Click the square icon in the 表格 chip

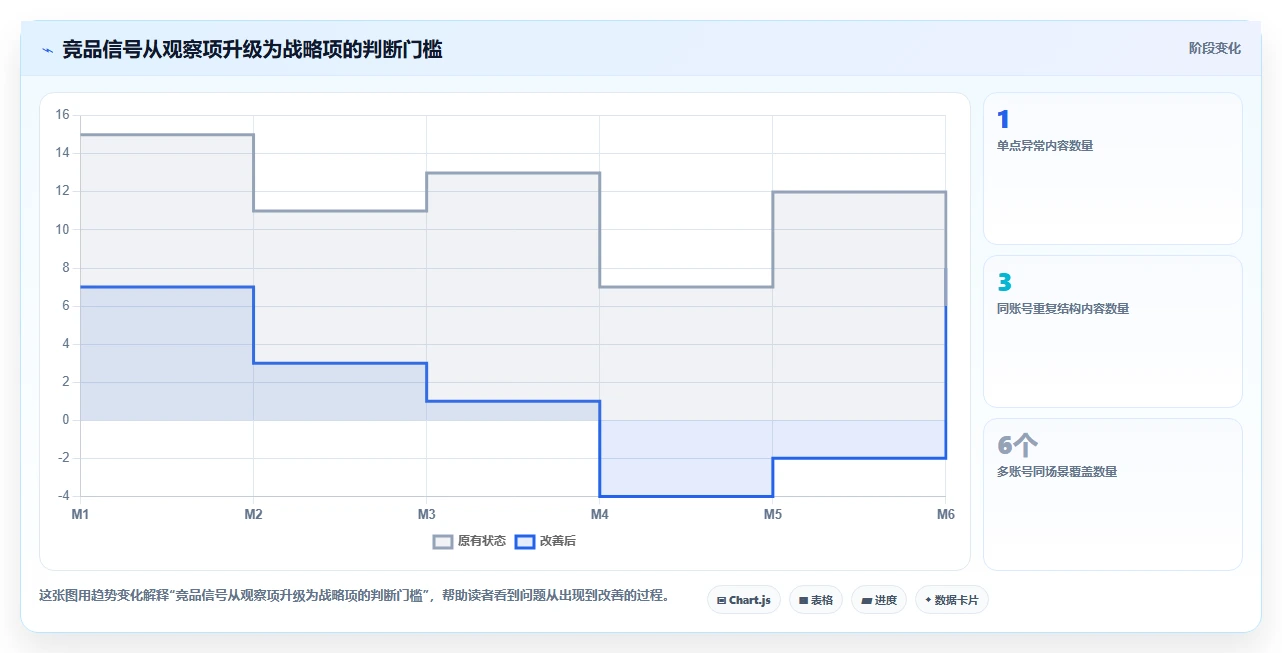tap(803, 601)
